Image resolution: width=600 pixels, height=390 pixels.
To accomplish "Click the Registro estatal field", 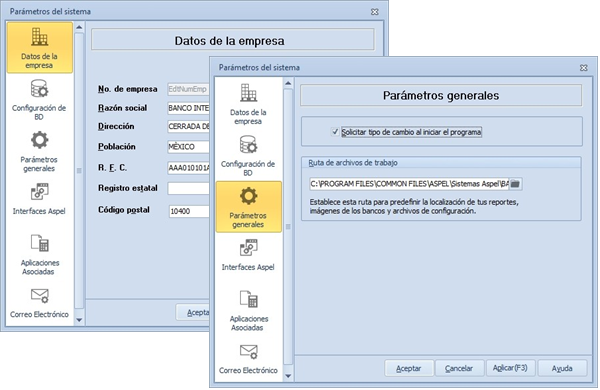I will (x=188, y=188).
